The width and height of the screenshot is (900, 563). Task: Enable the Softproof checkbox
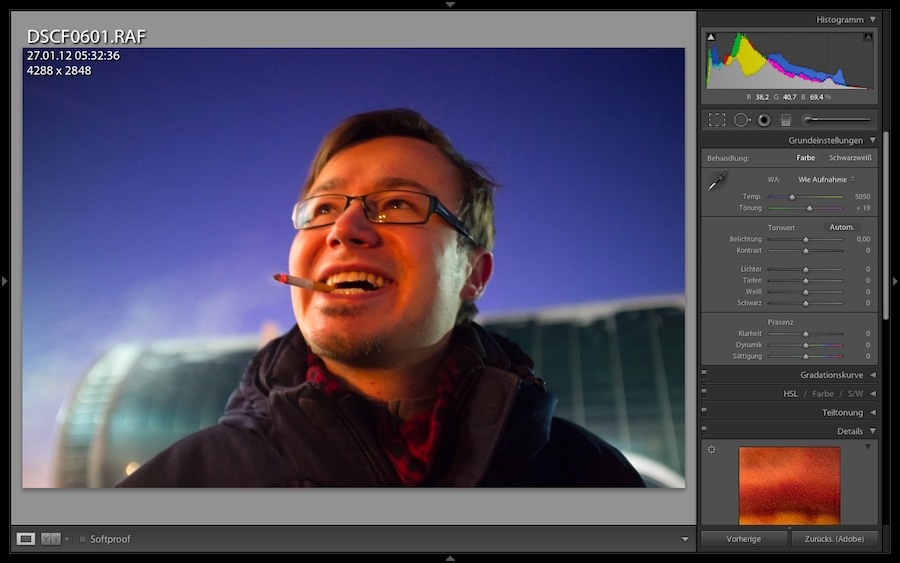pyautogui.click(x=83, y=539)
